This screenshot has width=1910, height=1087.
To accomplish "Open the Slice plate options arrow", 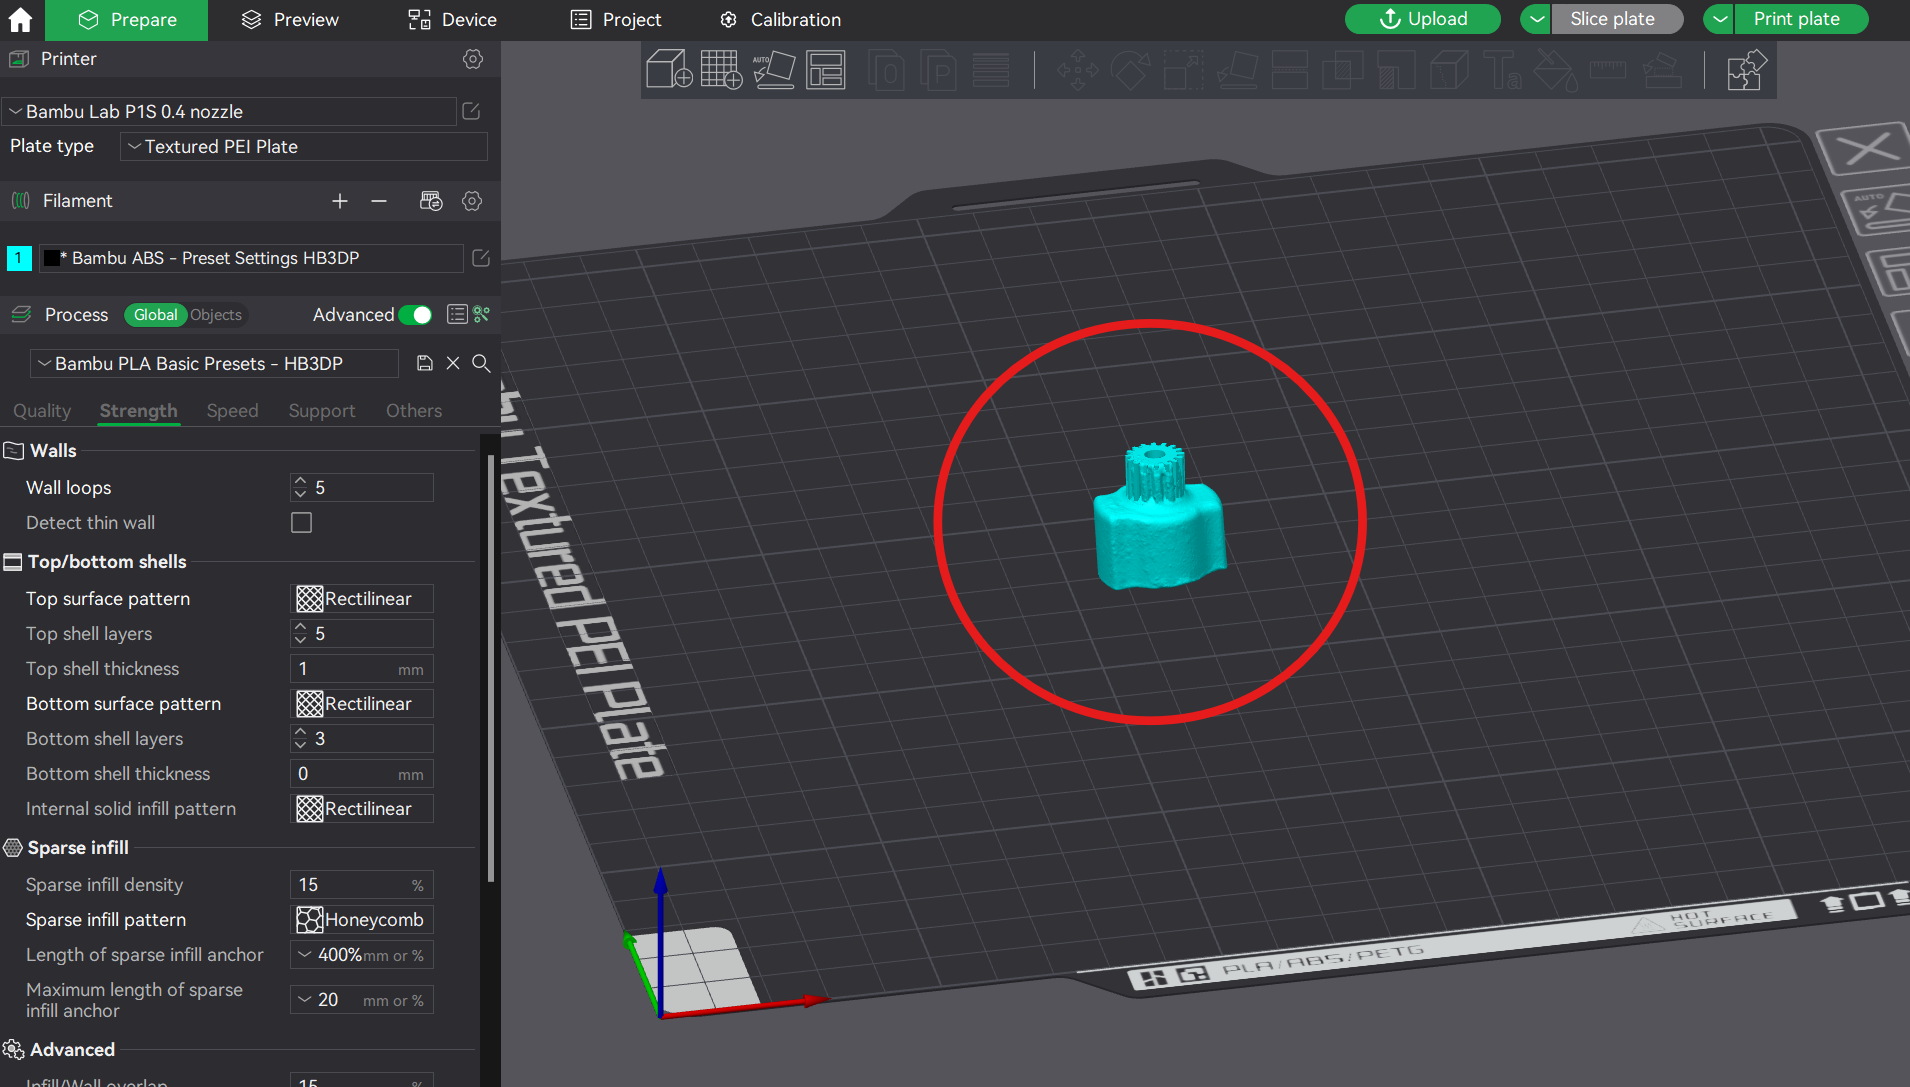I will [1536, 19].
